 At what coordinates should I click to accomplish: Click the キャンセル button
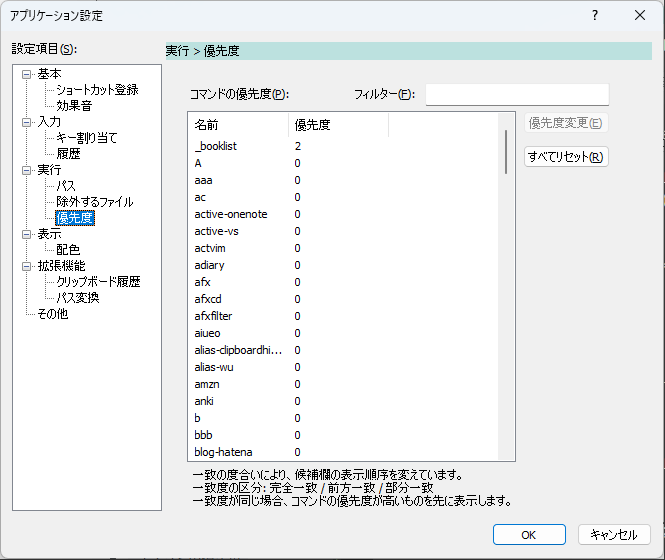click(x=614, y=535)
